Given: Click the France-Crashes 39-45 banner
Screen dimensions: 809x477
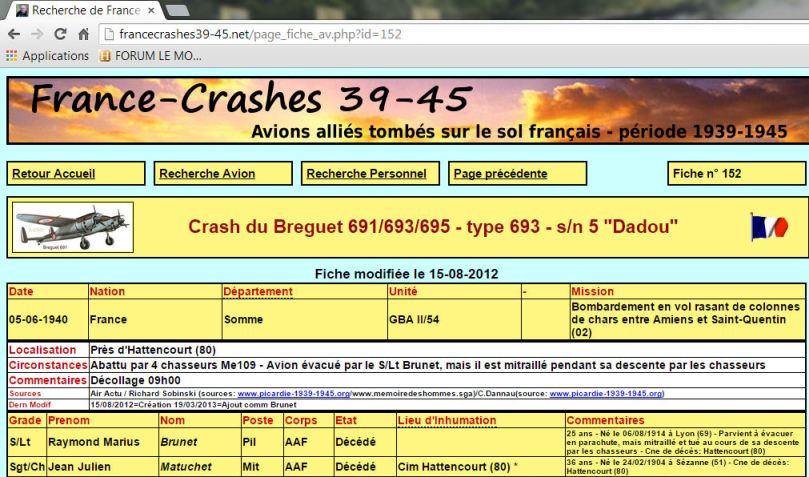Looking at the screenshot, I should pyautogui.click(x=408, y=110).
